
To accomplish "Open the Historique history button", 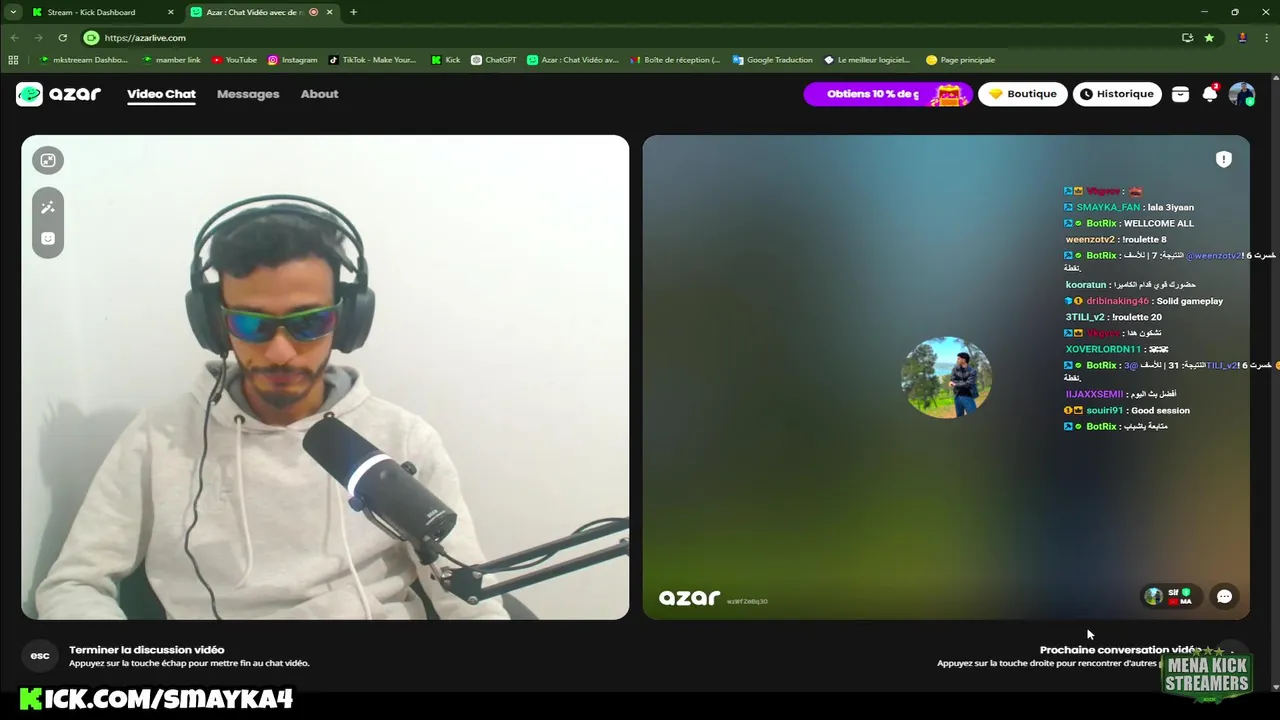I will 1117,94.
